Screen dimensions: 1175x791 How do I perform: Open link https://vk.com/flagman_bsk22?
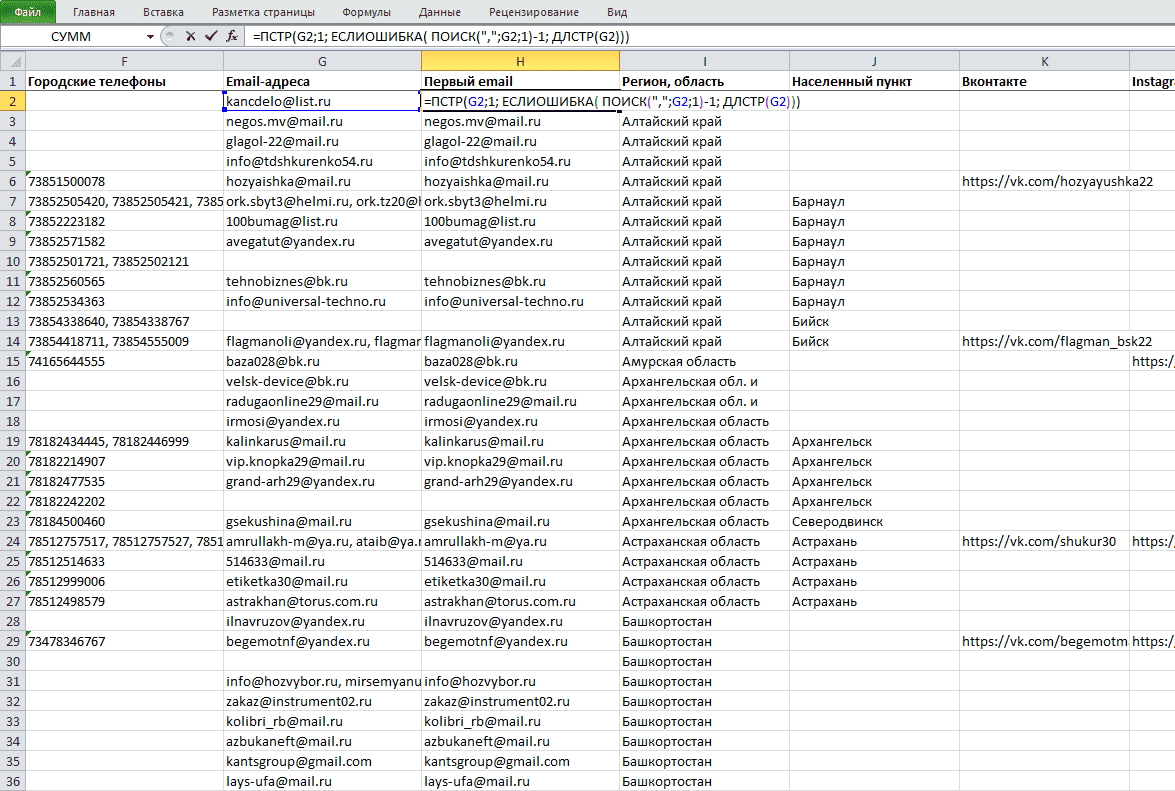(x=1057, y=341)
